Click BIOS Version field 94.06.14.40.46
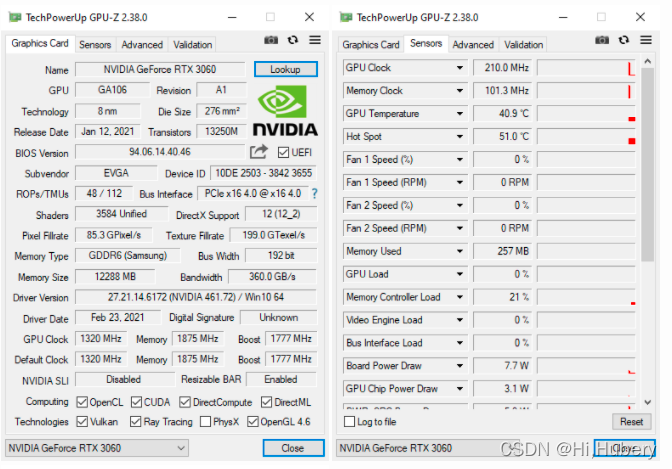The height and width of the screenshot is (469, 672). (x=160, y=152)
